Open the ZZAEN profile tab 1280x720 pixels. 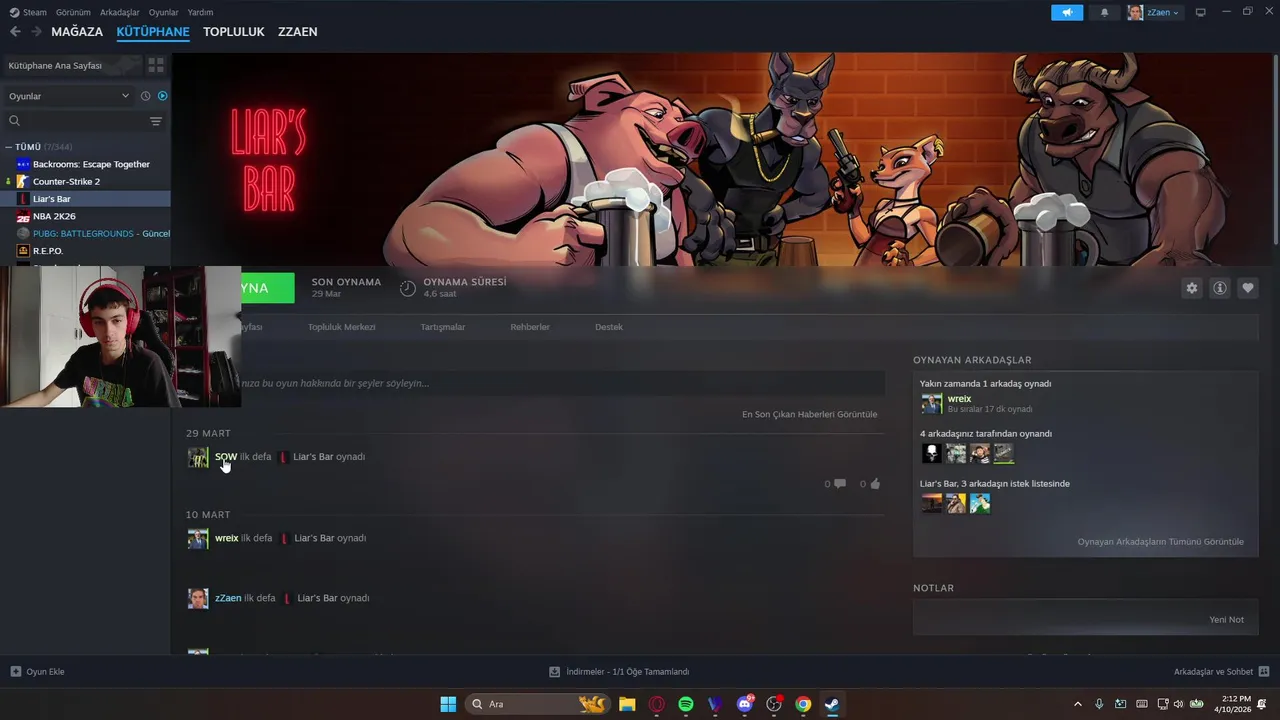(298, 32)
